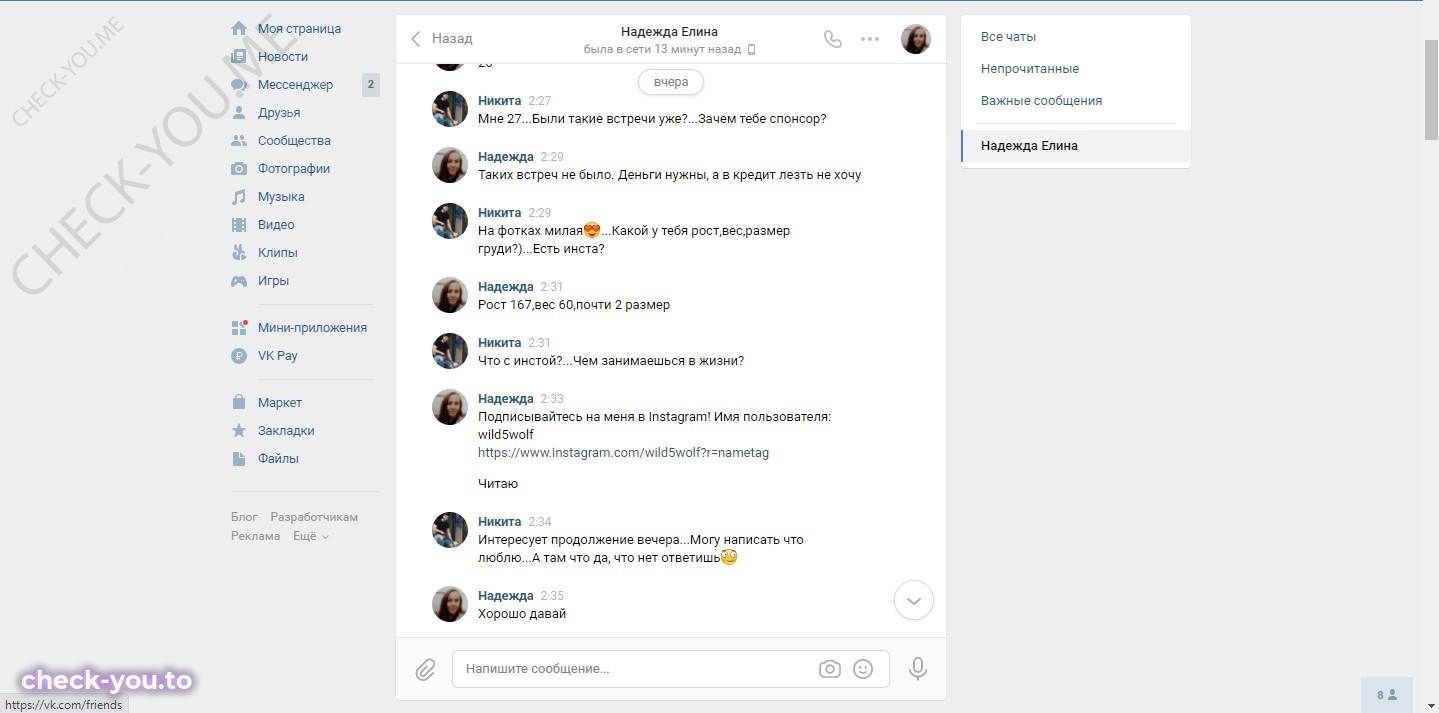Open Мессенджер chat bubble icon
This screenshot has width=1439, height=713.
pyautogui.click(x=239, y=85)
